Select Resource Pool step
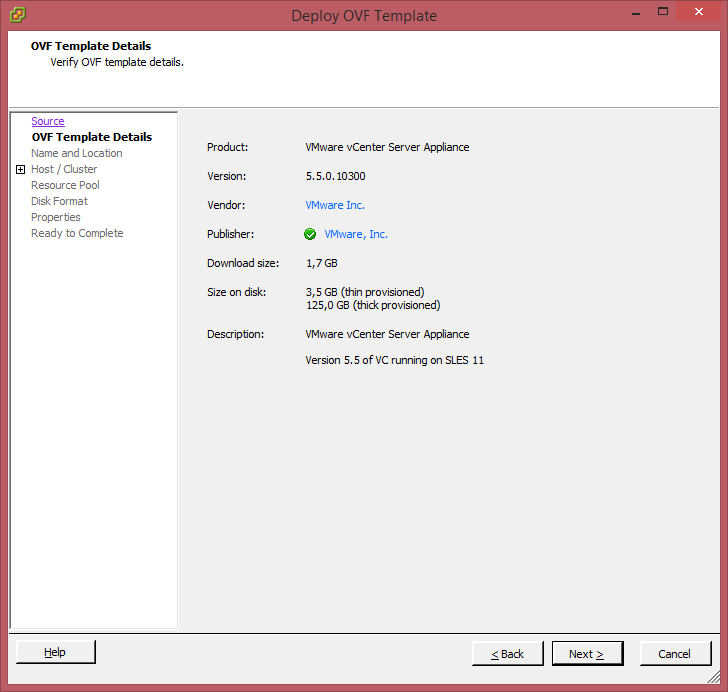This screenshot has height=692, width=728. click(65, 185)
